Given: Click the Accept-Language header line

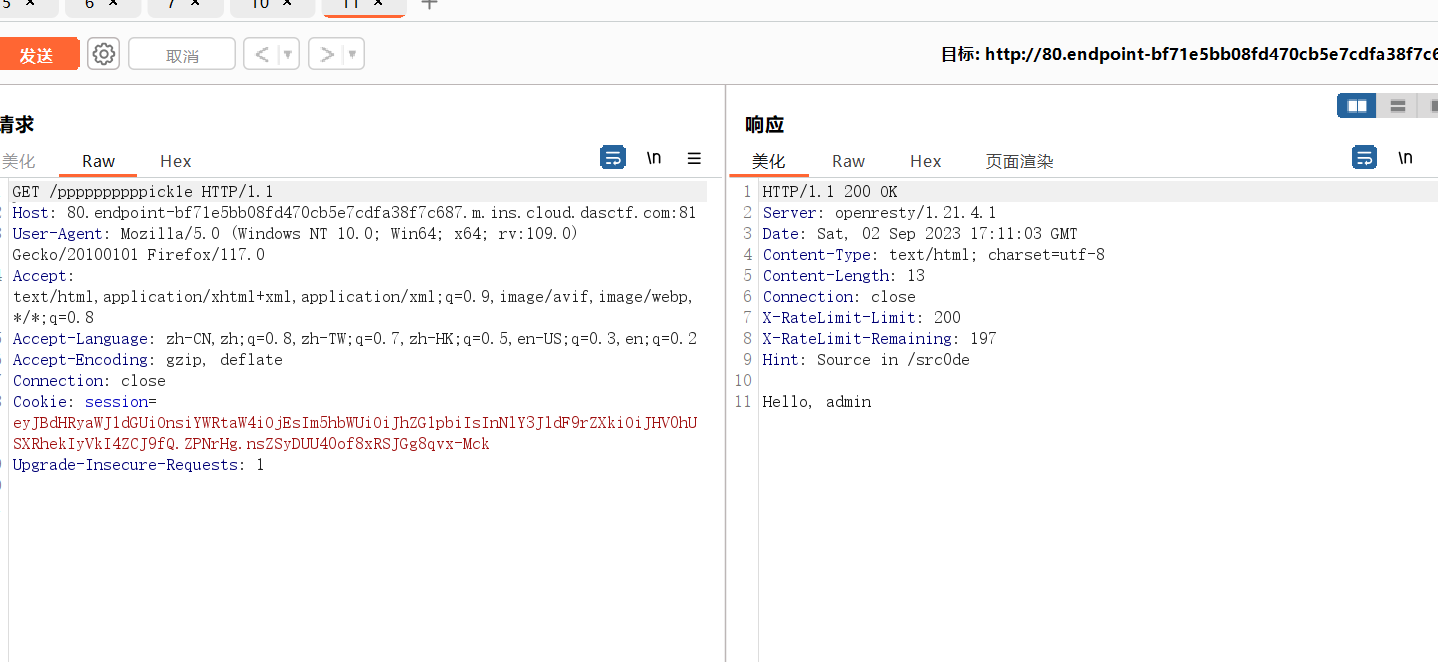Looking at the screenshot, I should pos(354,339).
